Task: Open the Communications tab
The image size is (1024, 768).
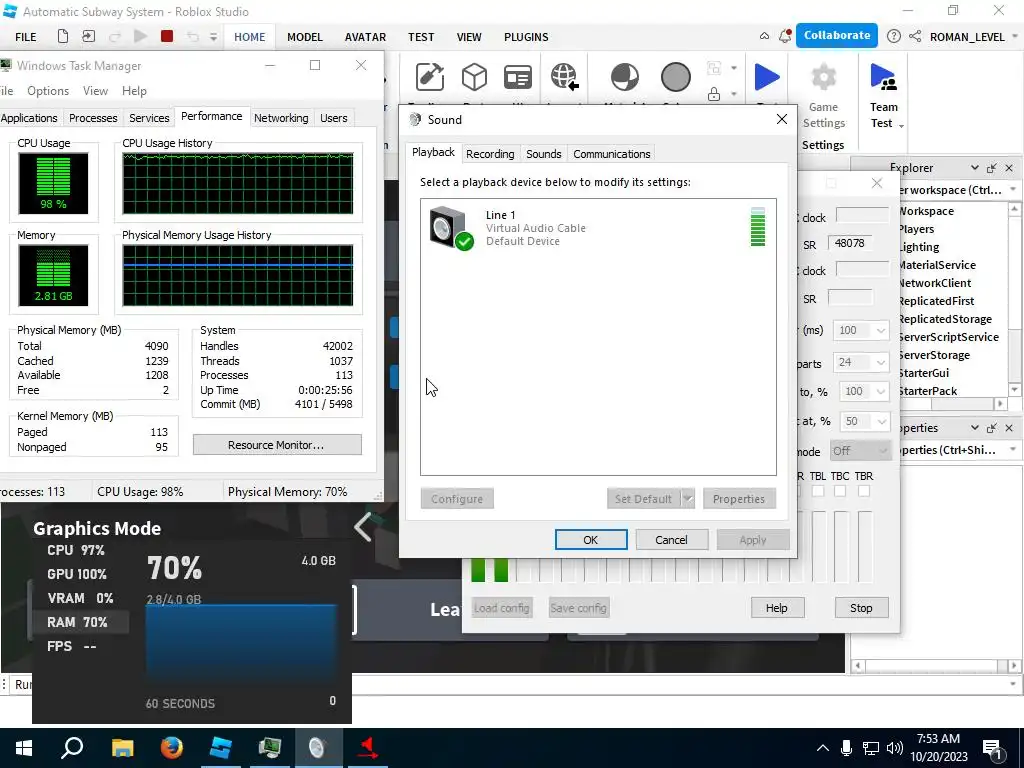Action: click(611, 153)
